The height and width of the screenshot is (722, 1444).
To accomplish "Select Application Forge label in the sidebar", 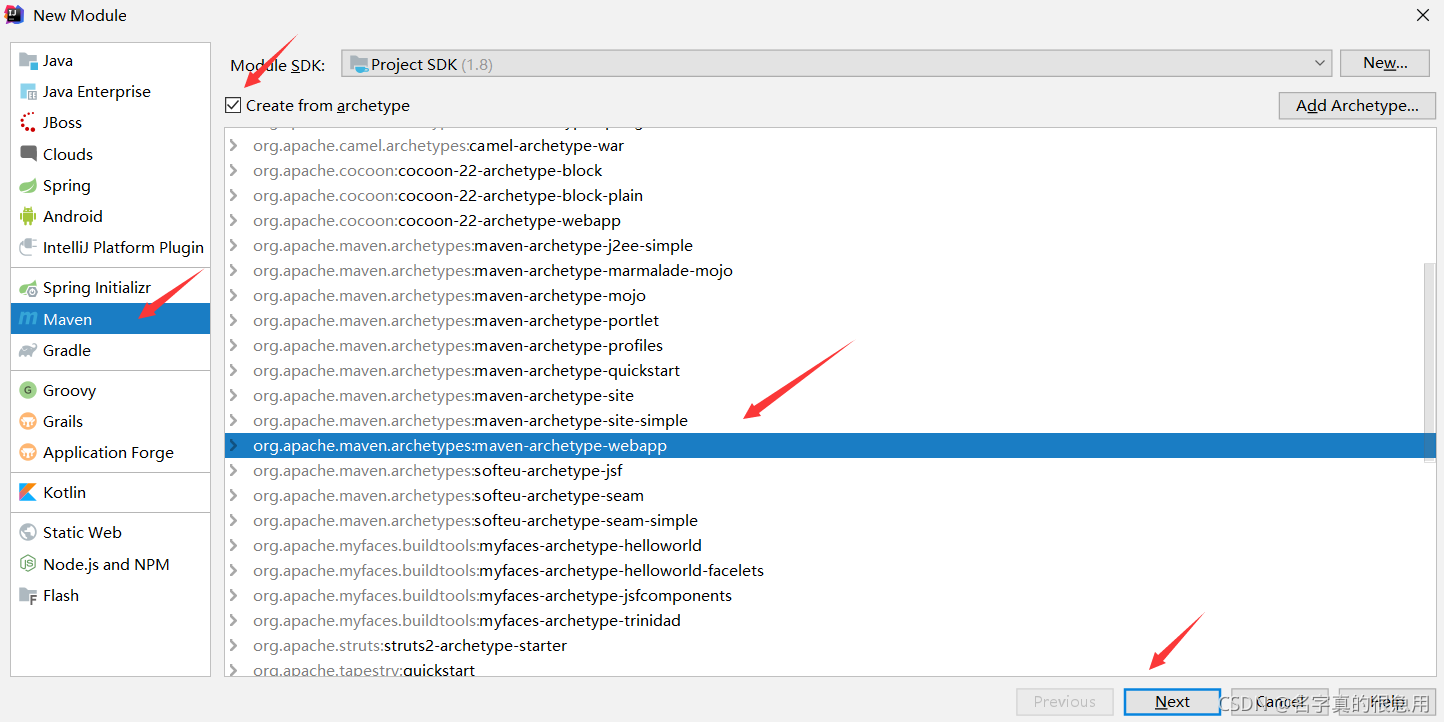I will (x=108, y=453).
